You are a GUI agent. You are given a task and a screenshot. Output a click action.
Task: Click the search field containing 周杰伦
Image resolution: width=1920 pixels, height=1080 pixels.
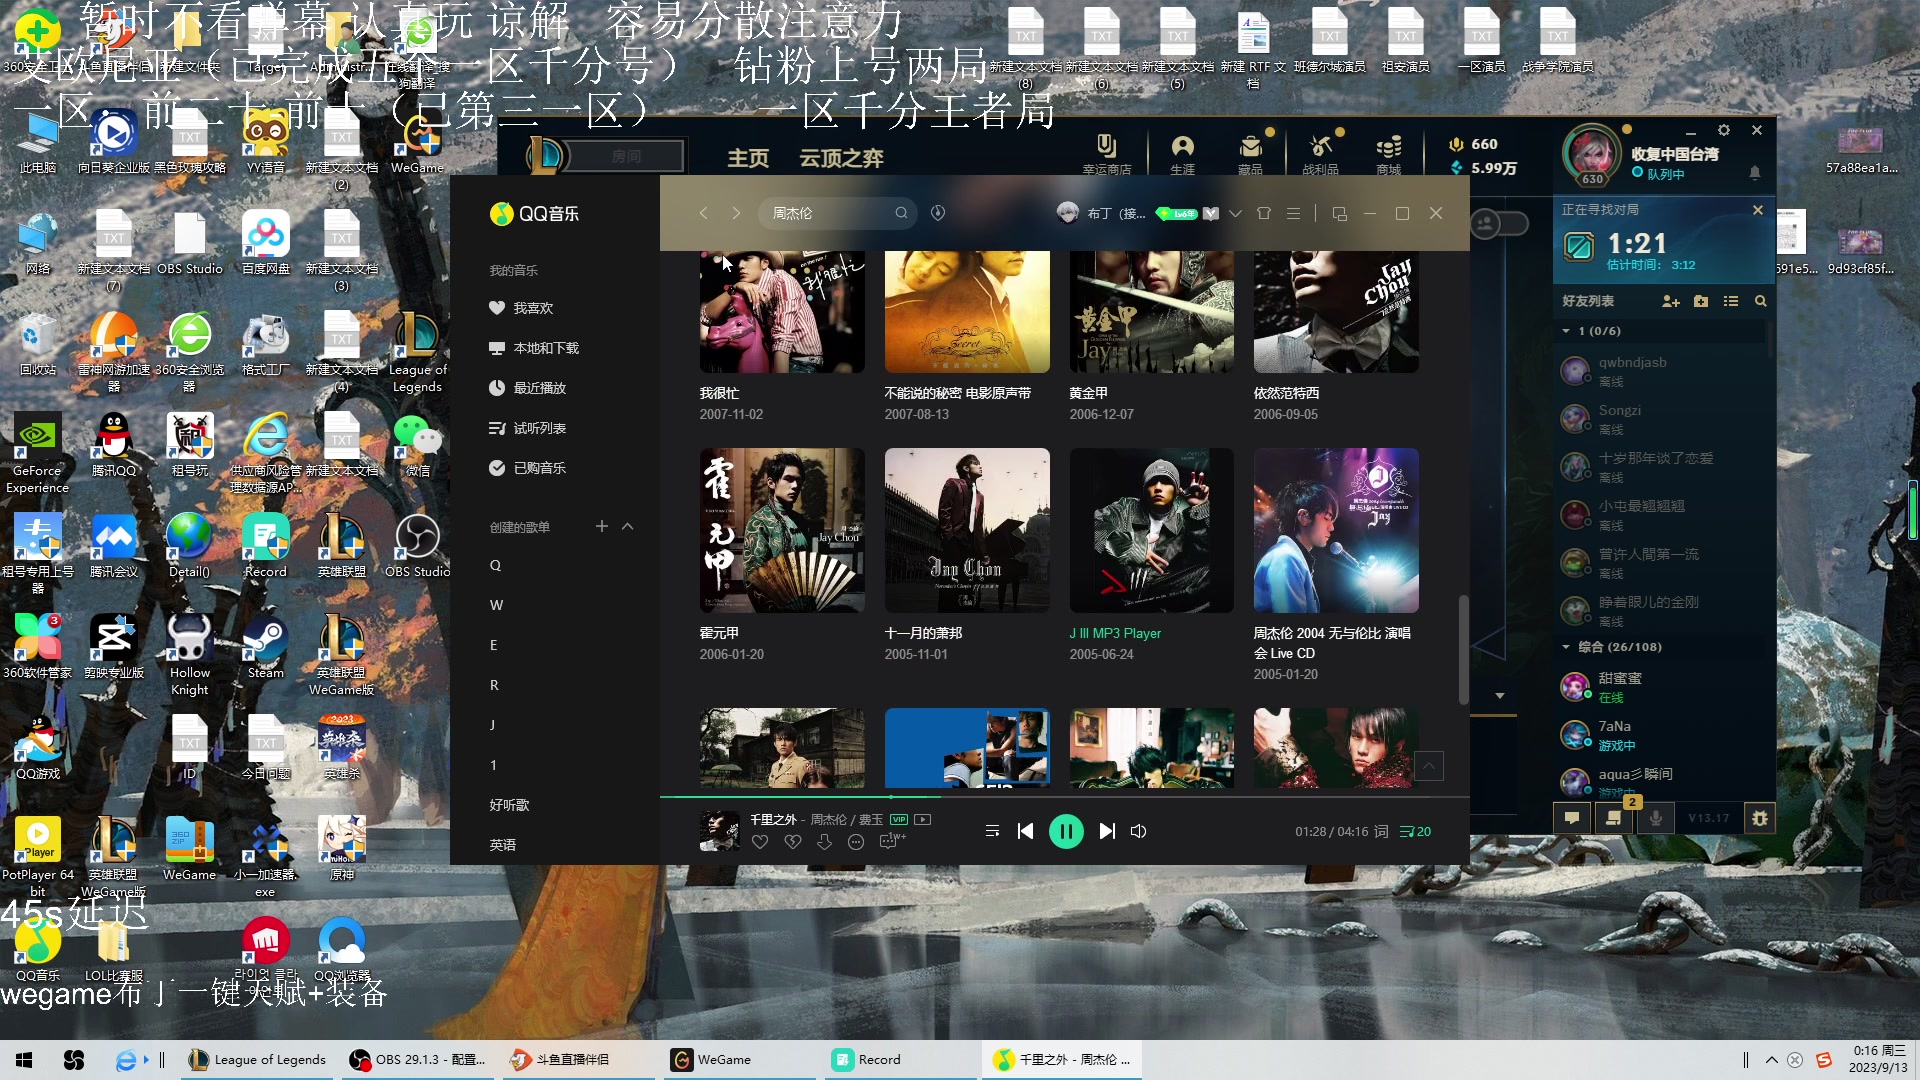836,213
